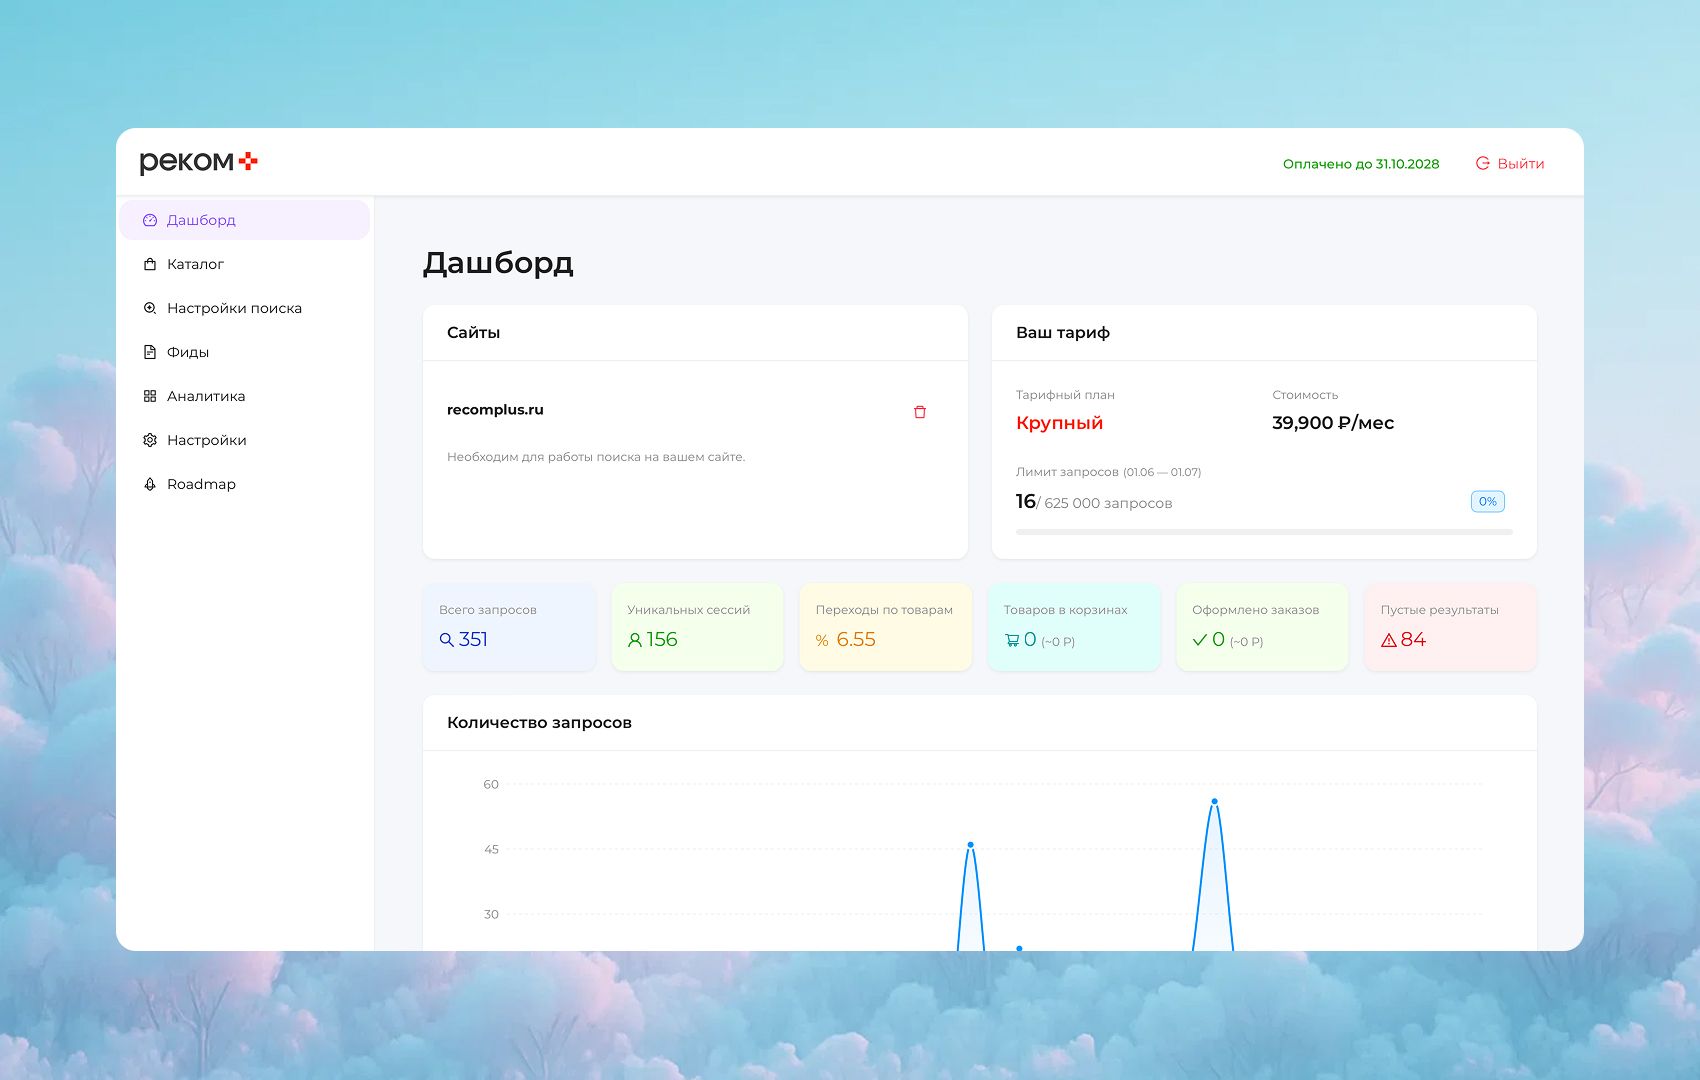Click the 0% usage badge
The width and height of the screenshot is (1700, 1080).
click(x=1488, y=502)
